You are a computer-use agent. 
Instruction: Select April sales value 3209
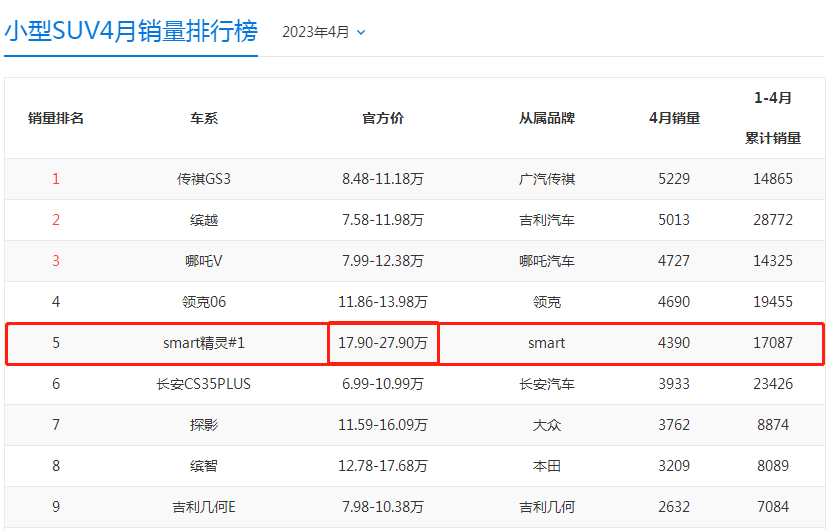pyautogui.click(x=674, y=466)
